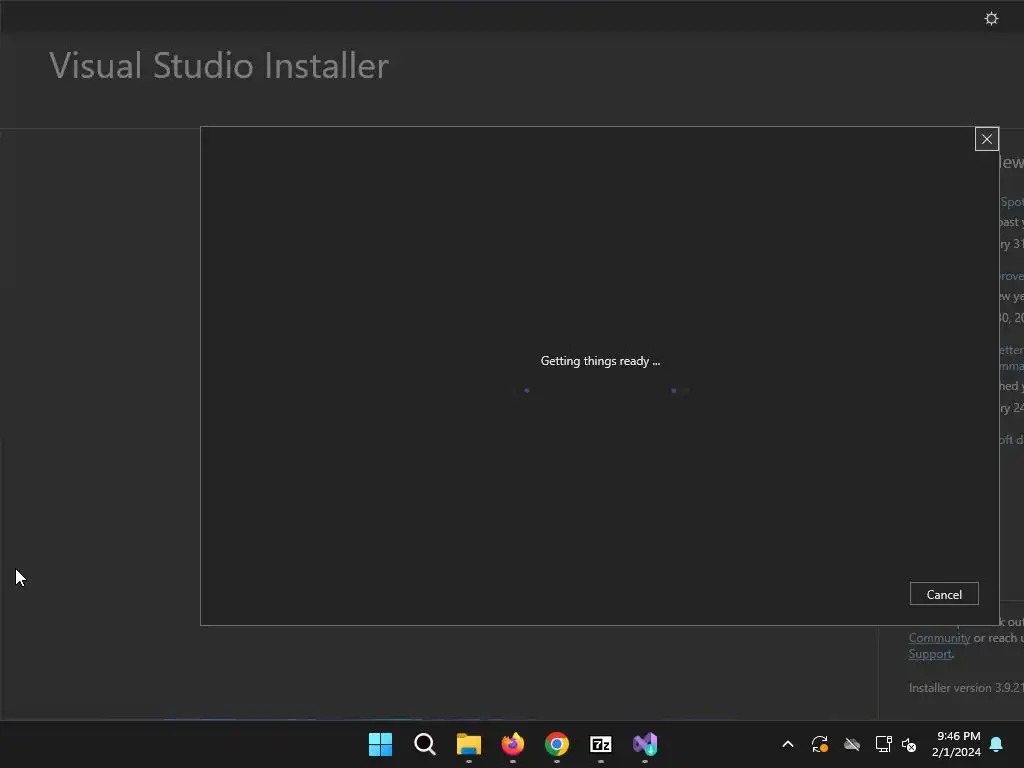This screenshot has width=1024, height=768.
Task: Cancel the Getting things ready dialog
Action: pos(944,594)
